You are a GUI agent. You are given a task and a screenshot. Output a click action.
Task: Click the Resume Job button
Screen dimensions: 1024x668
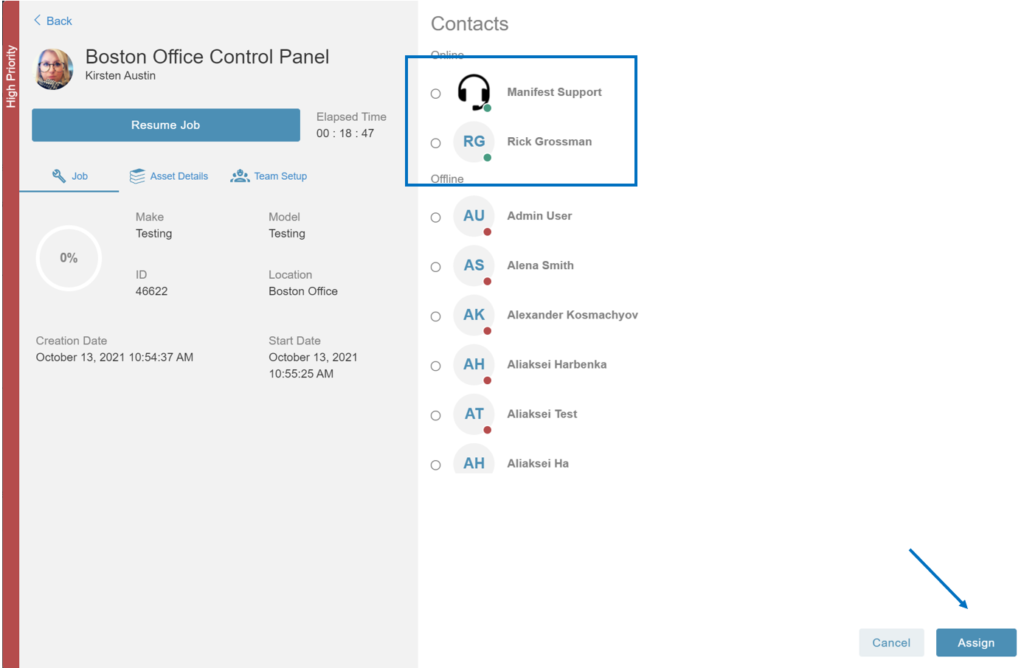(166, 125)
